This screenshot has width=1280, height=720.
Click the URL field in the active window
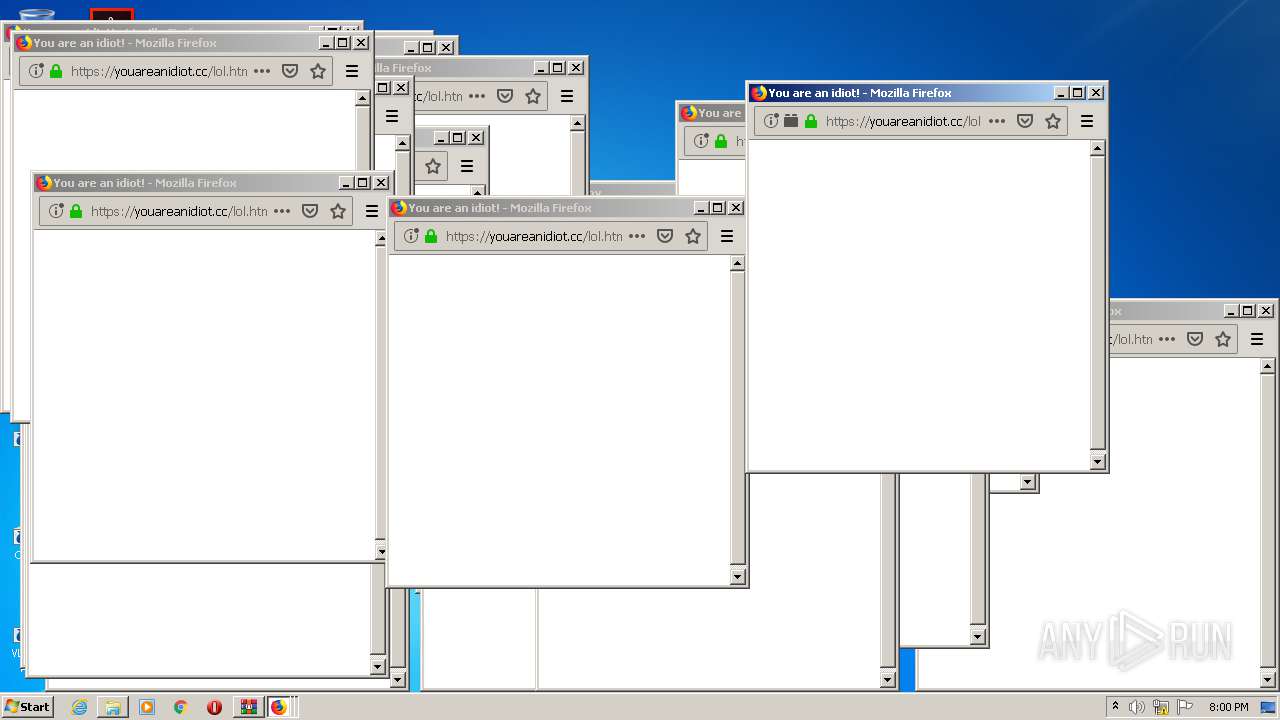902,121
